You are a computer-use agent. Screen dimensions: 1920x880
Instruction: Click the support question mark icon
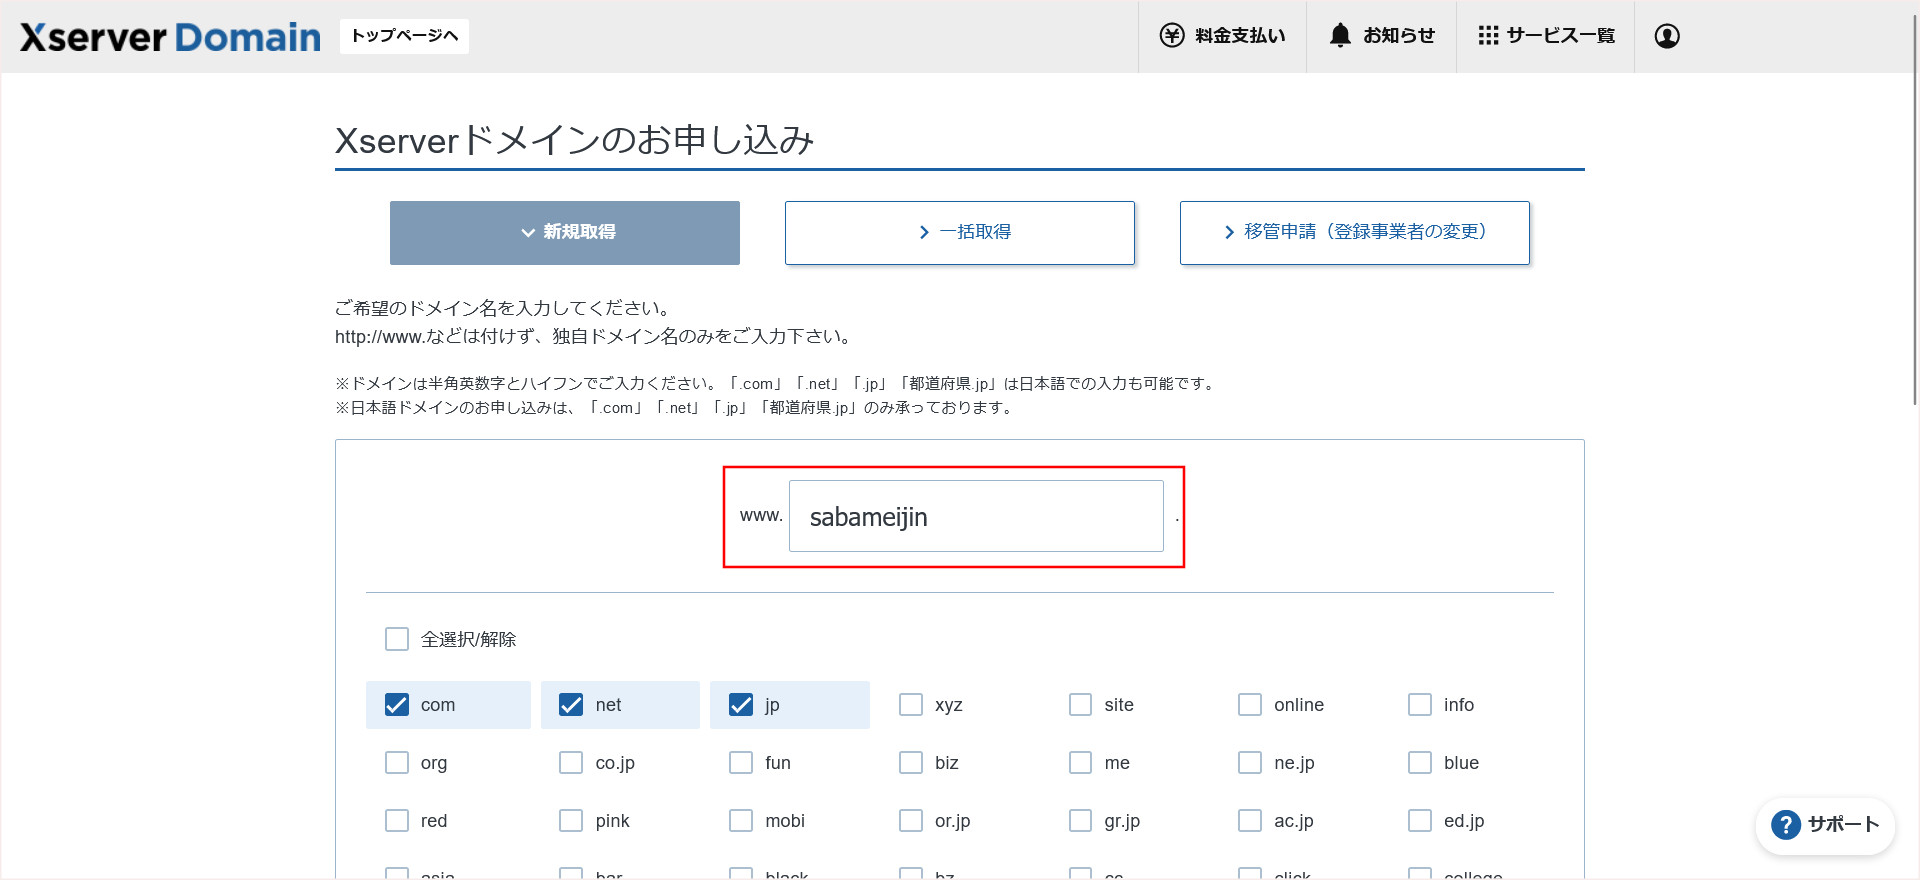(x=1786, y=825)
